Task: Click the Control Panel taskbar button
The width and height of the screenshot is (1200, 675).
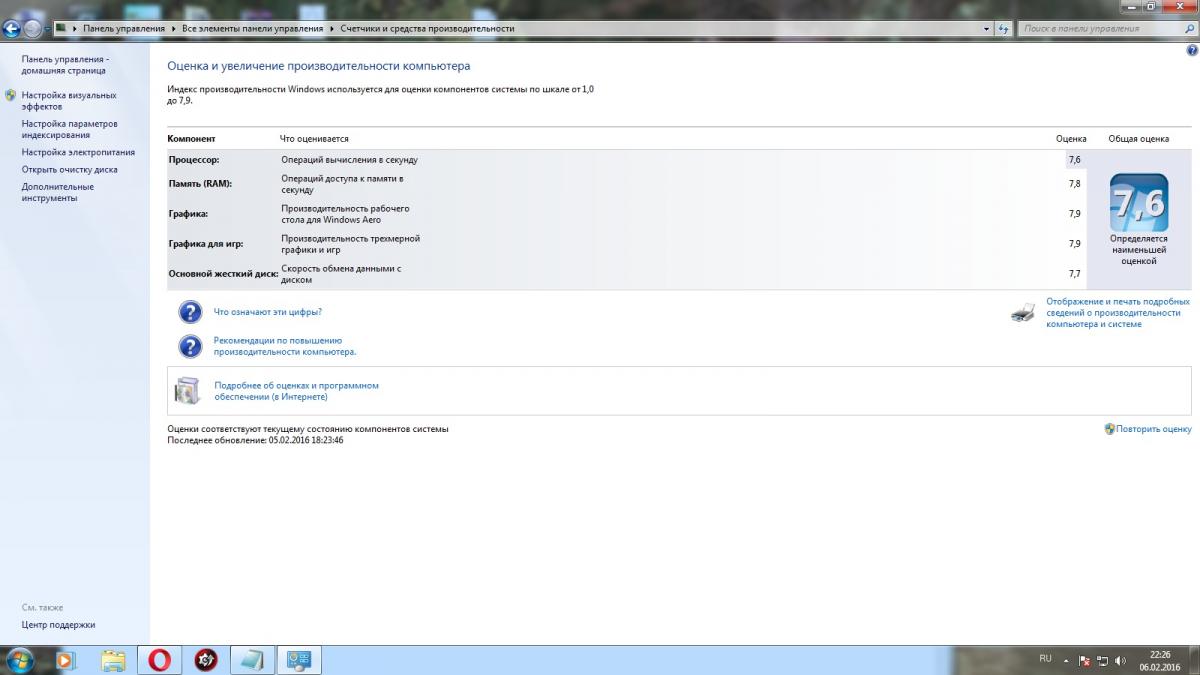Action: [299, 660]
